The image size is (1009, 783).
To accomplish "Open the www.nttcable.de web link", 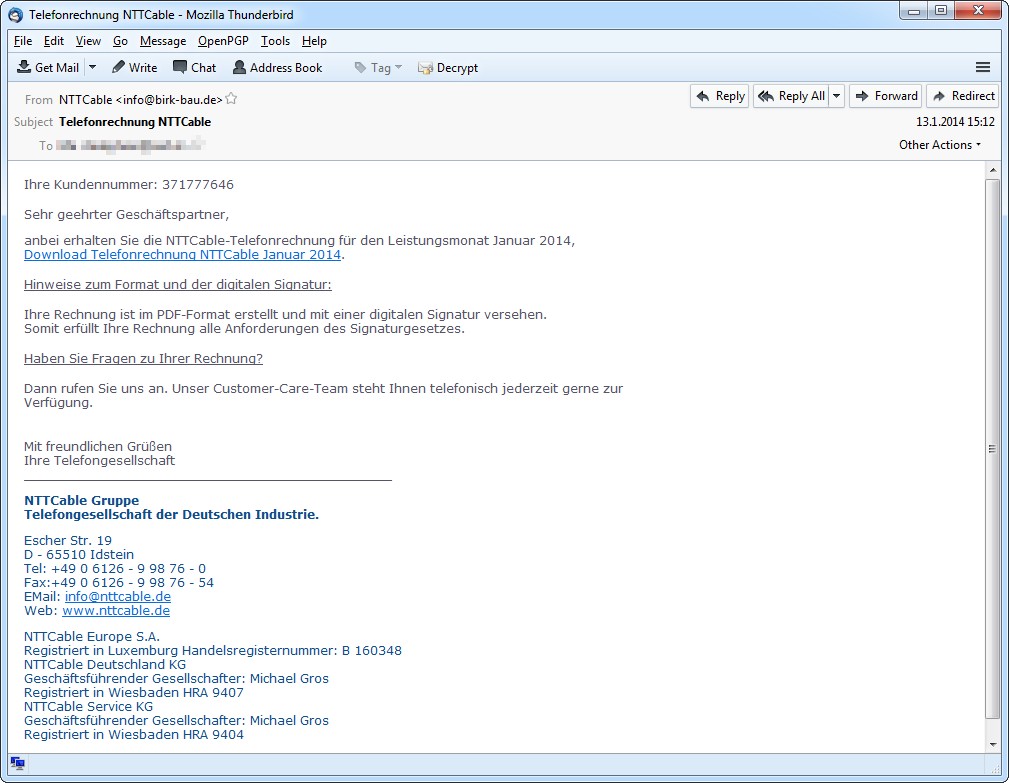I will tap(116, 611).
